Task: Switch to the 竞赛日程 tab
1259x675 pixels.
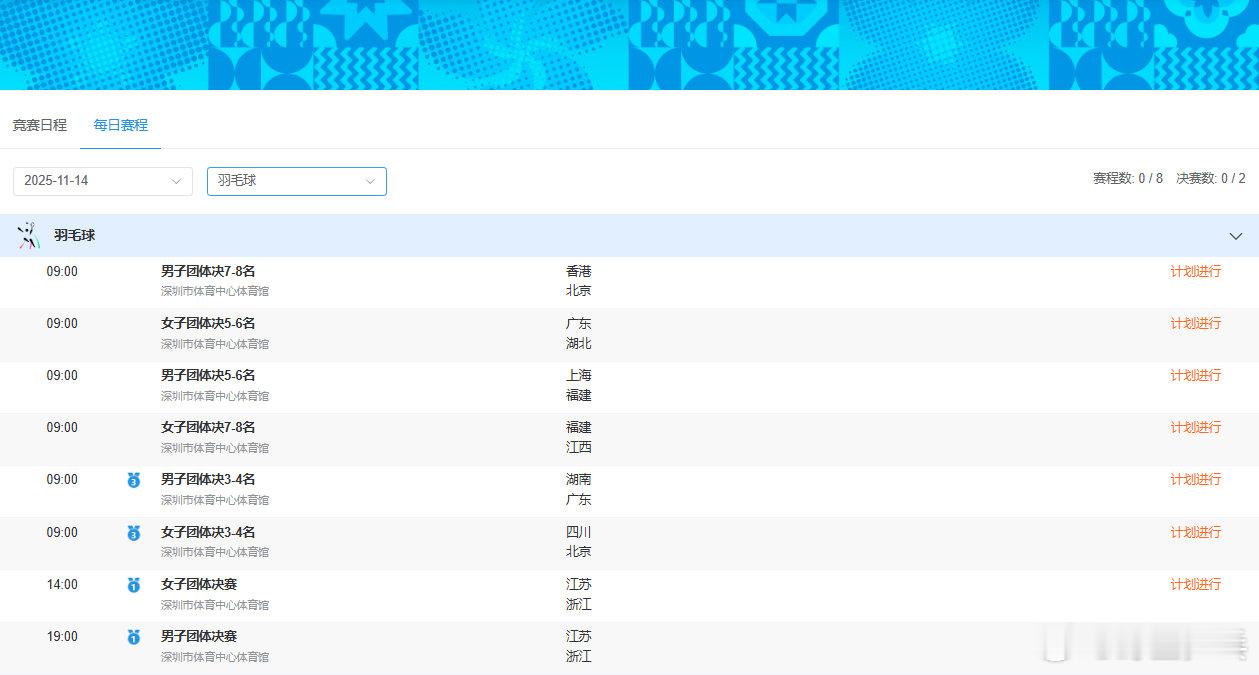Action: 40,125
